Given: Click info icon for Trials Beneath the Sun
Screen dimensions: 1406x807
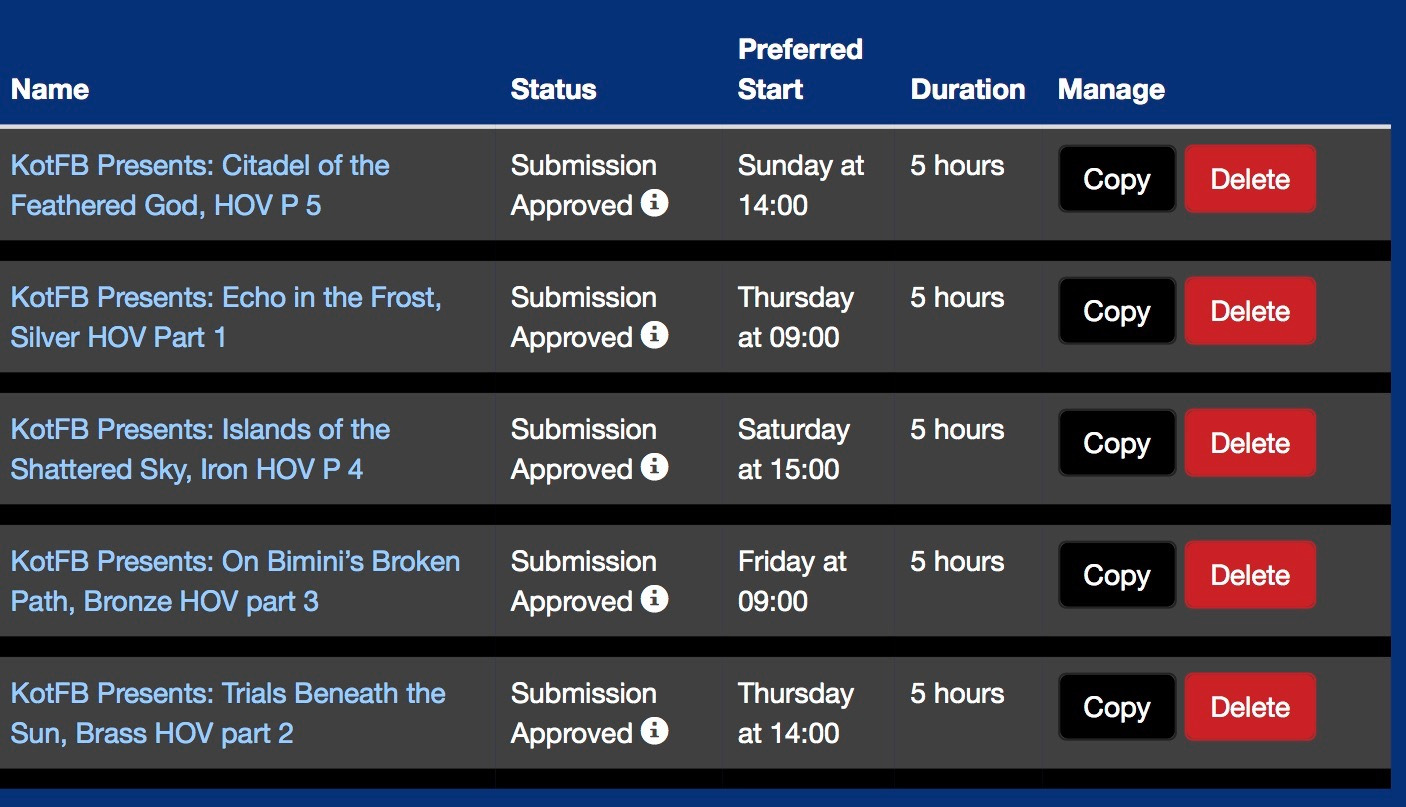Looking at the screenshot, I should [x=654, y=731].
